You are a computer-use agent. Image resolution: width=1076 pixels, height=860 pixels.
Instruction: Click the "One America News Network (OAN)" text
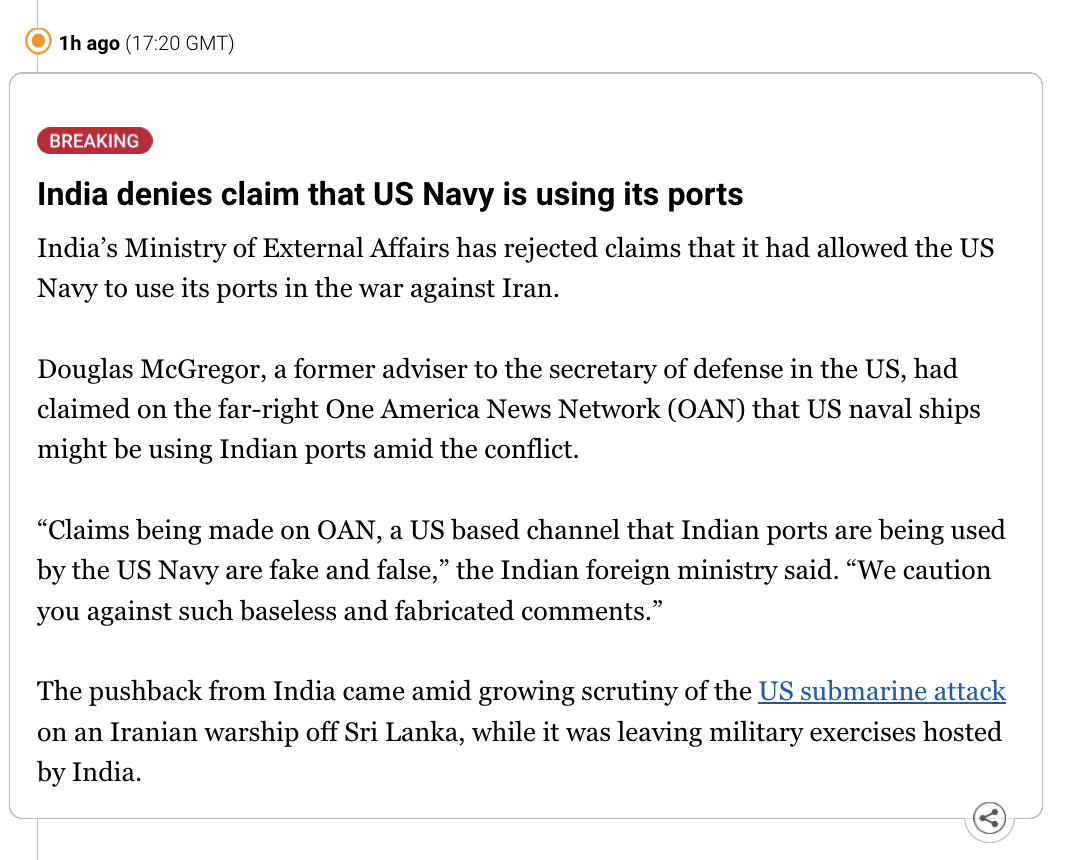click(535, 409)
